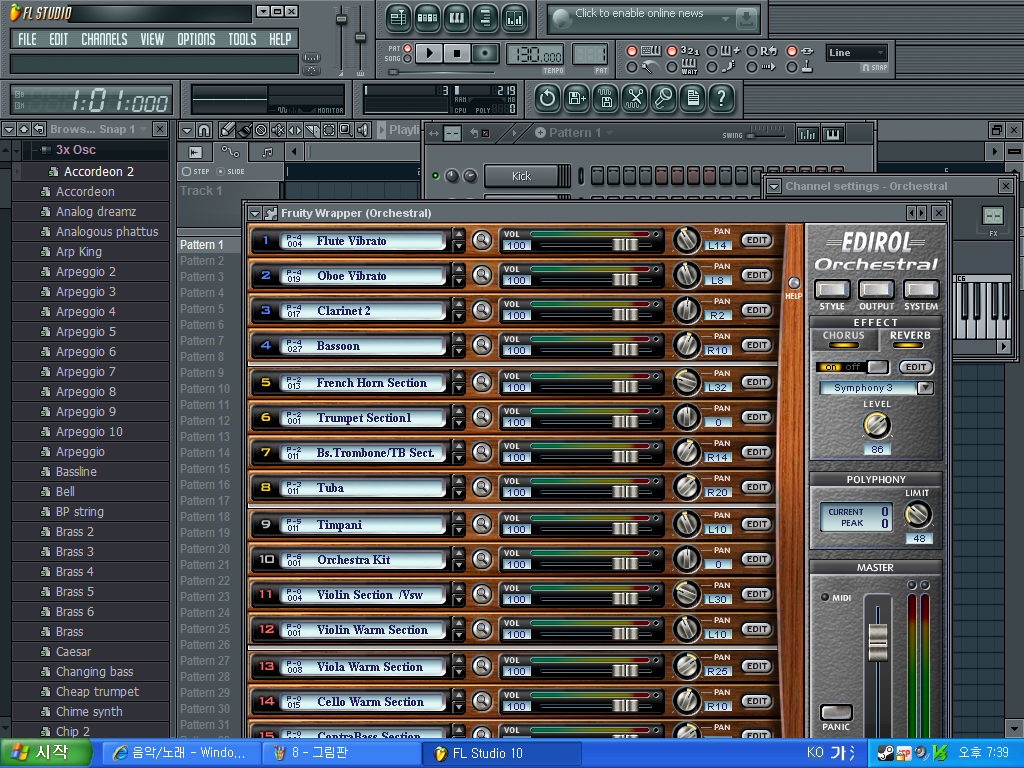Image resolution: width=1024 pixels, height=768 pixels.
Task: Open the project info document icon
Action: point(693,99)
